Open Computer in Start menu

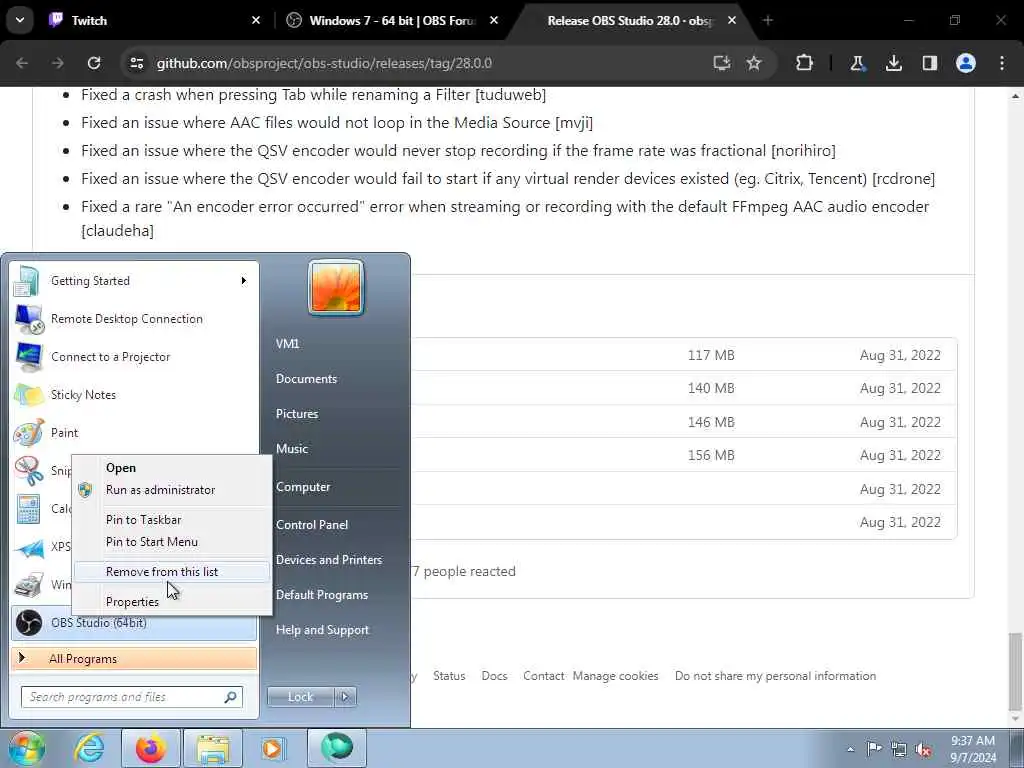point(303,487)
